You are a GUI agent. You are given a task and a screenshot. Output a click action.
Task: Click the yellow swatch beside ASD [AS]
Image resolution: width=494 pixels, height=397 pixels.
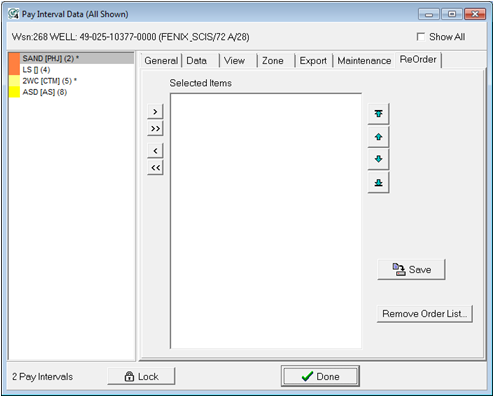click(14, 92)
